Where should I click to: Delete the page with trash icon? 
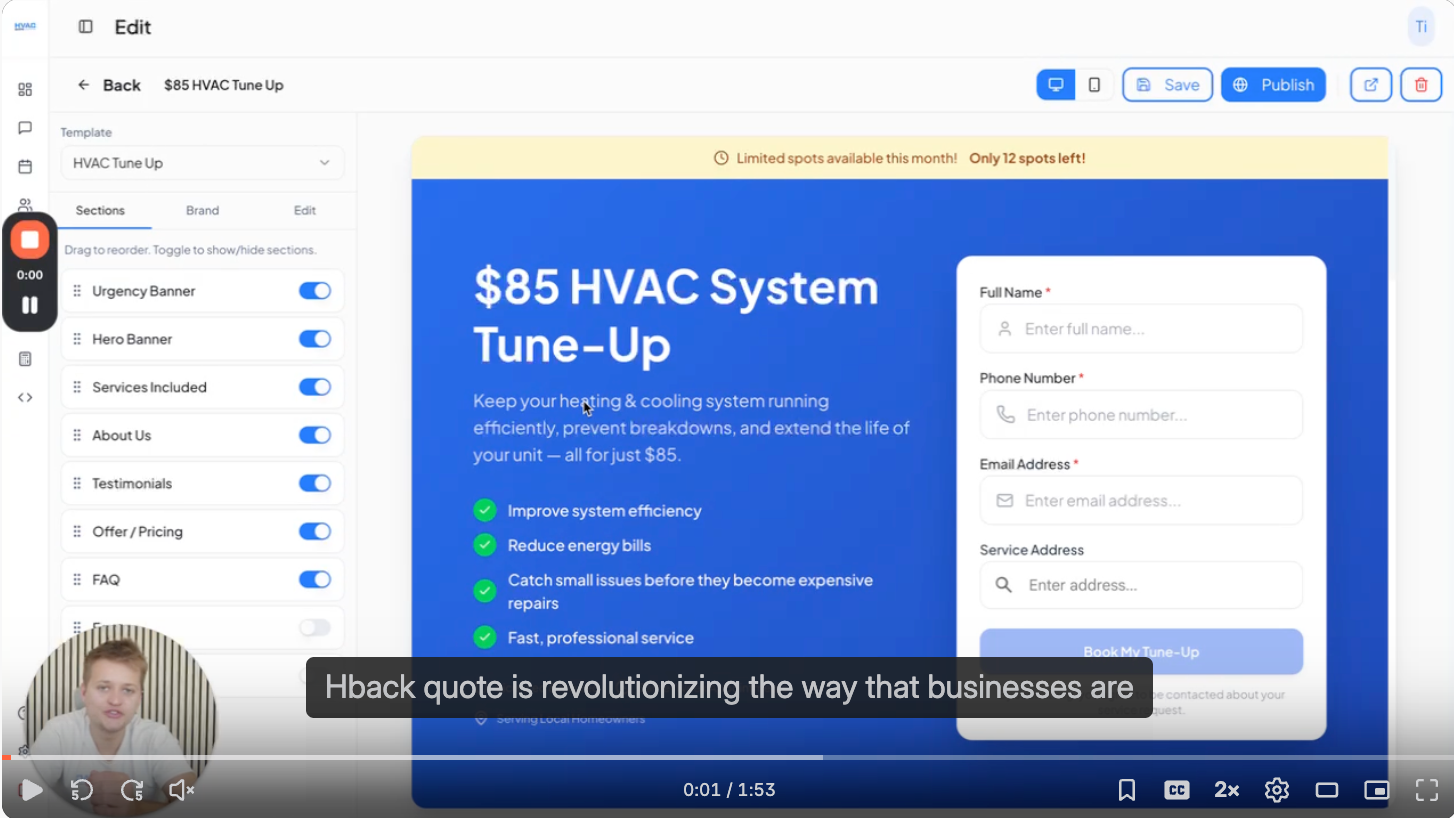1421,85
